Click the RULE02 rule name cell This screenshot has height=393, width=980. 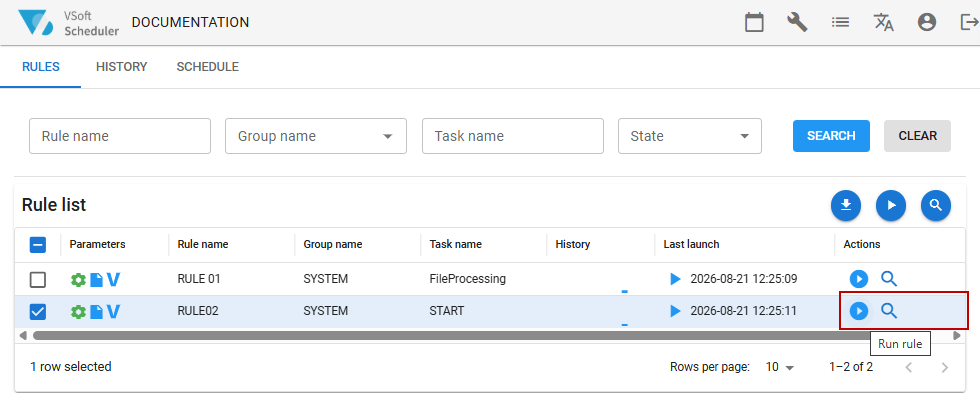click(x=198, y=311)
